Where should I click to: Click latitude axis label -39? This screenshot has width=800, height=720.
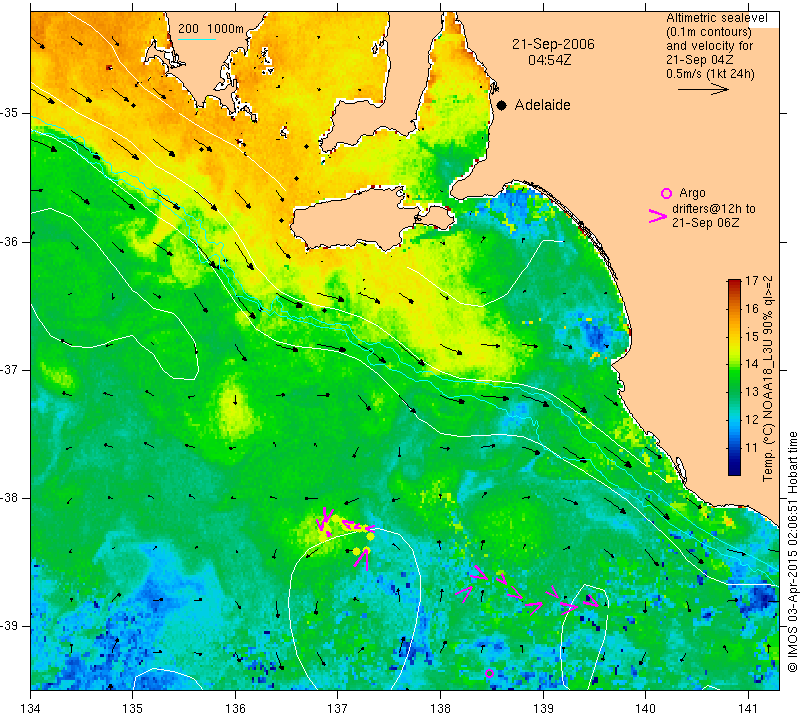(x=10, y=626)
